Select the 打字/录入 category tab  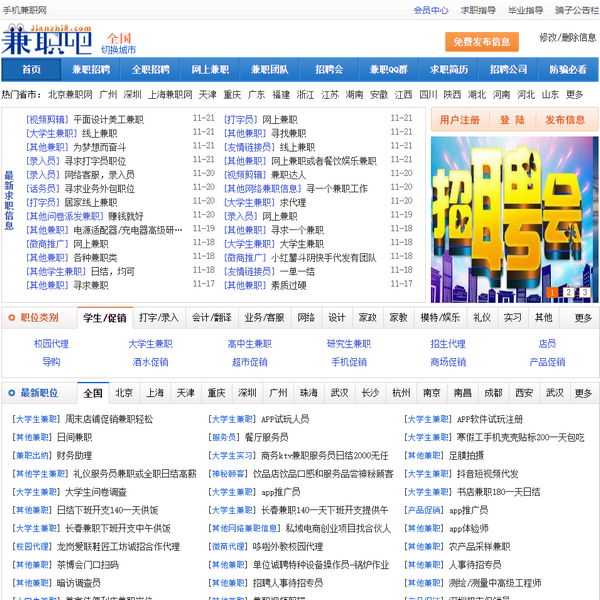tap(158, 318)
